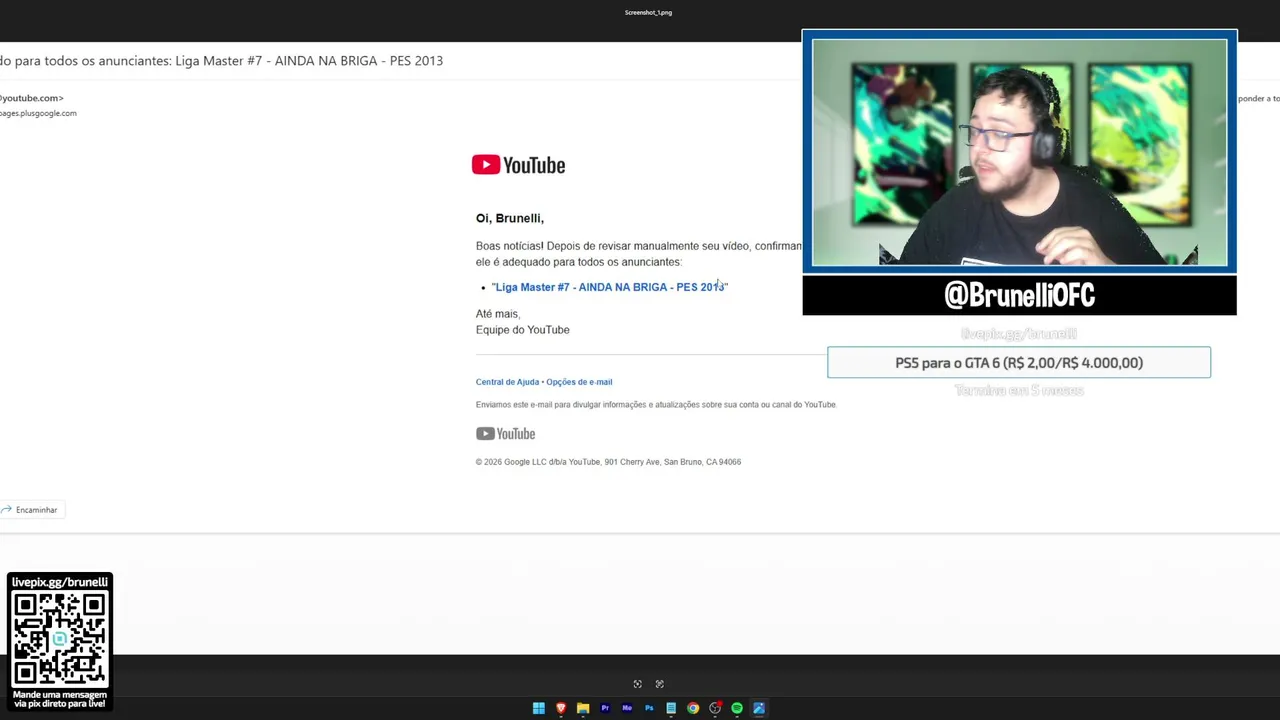
Task: Click the Google LLC copyright address line
Action: [608, 462]
